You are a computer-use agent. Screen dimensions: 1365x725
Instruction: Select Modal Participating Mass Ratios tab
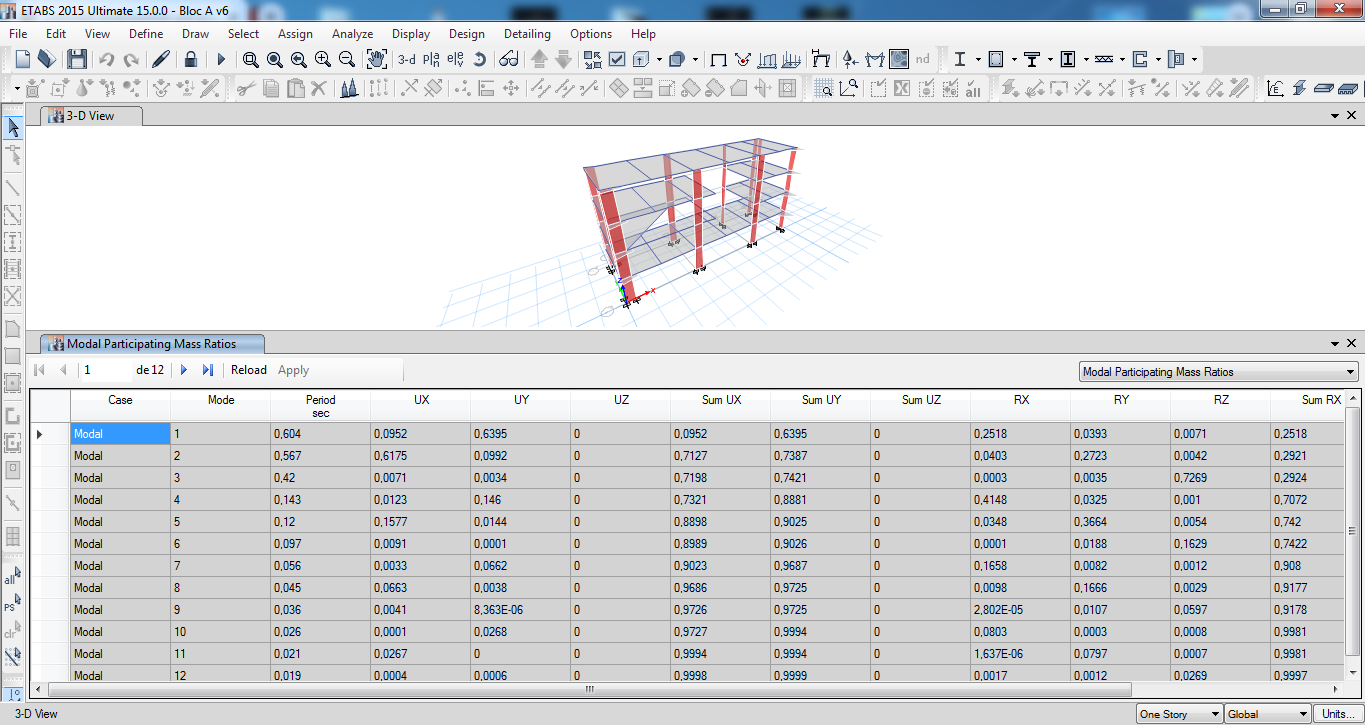(x=152, y=343)
